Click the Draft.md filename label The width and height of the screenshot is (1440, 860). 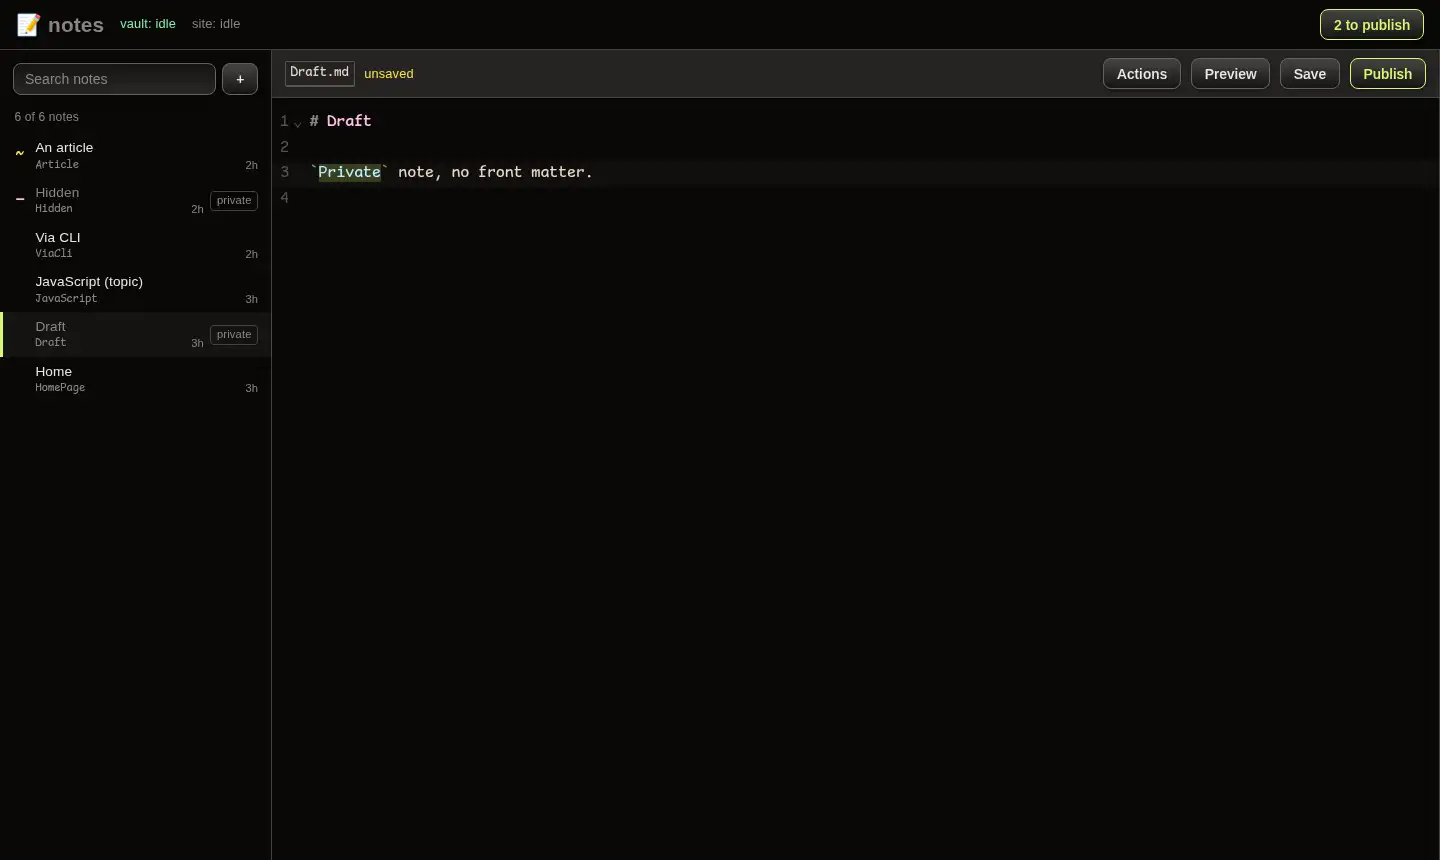[320, 73]
